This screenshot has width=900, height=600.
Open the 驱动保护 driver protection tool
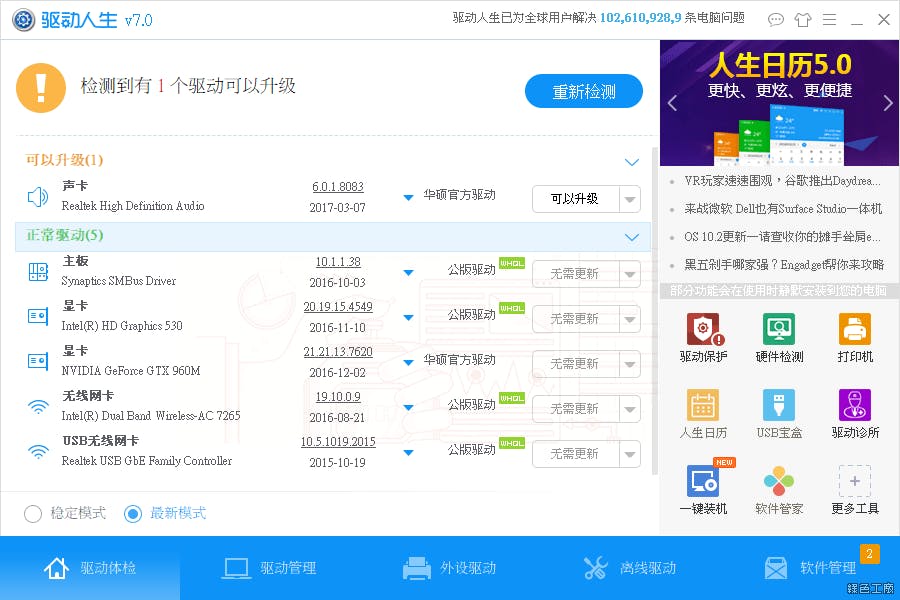tap(703, 337)
